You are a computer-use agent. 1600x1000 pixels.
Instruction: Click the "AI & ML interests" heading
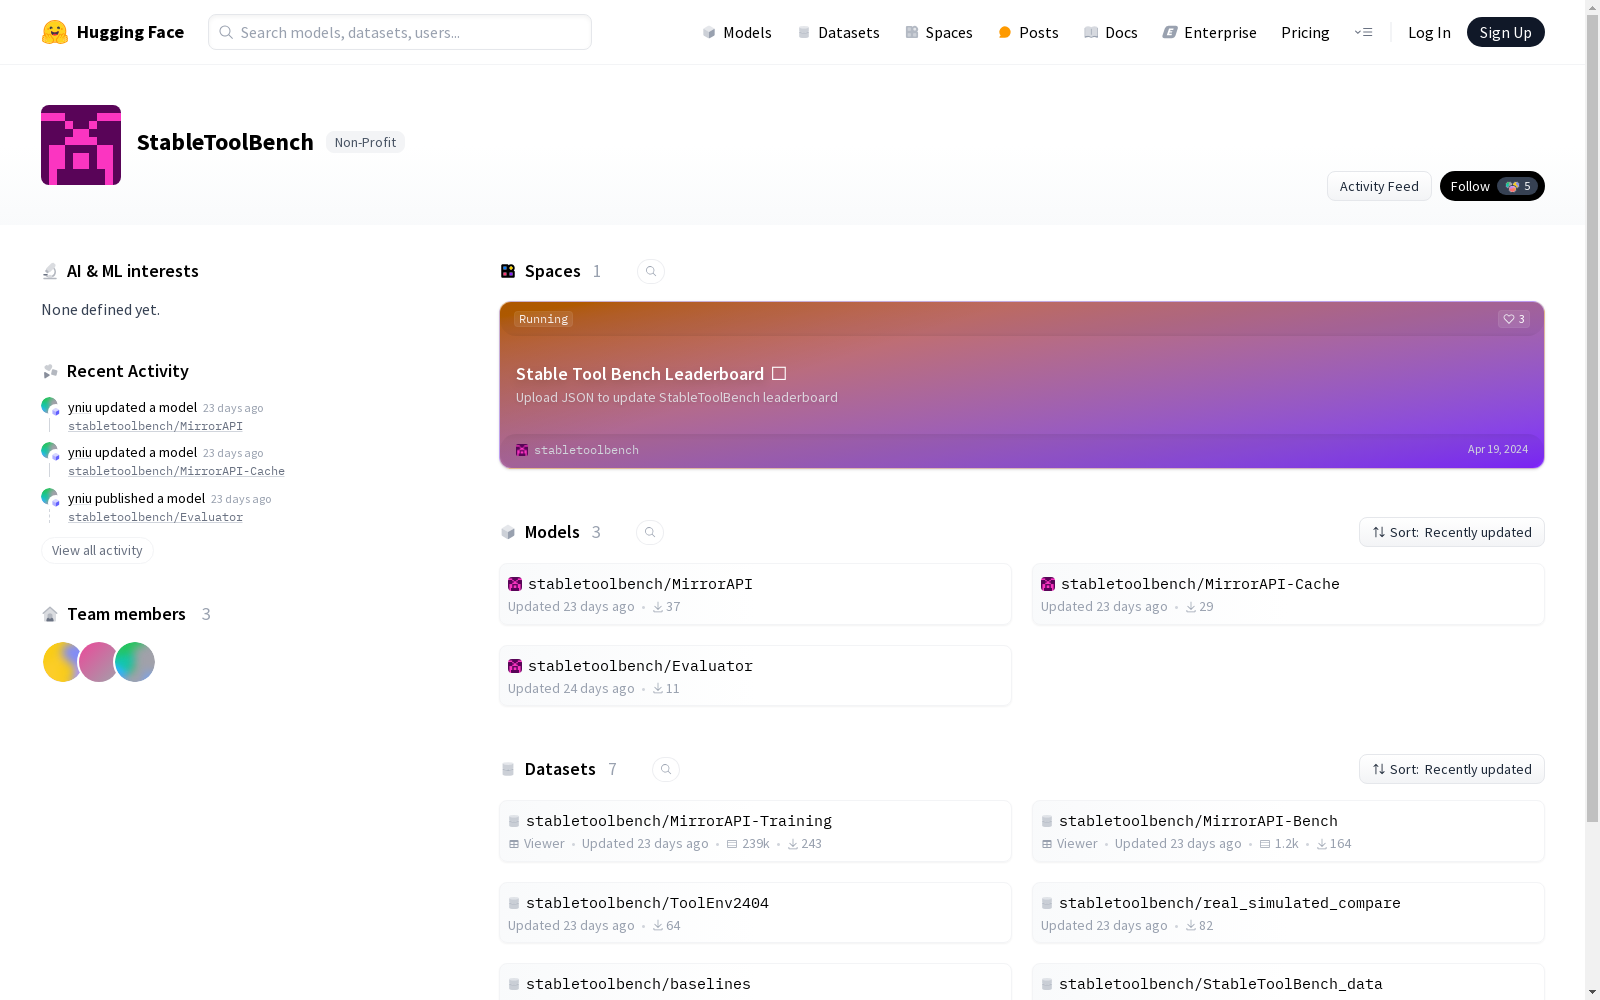pos(132,271)
